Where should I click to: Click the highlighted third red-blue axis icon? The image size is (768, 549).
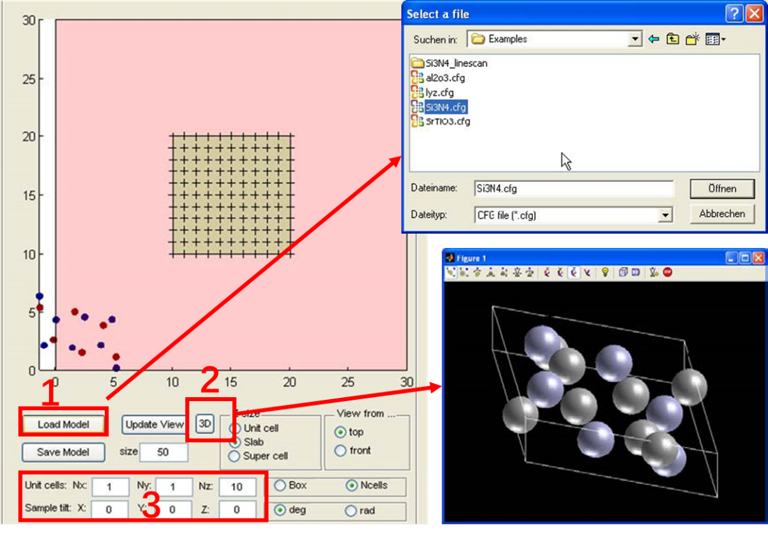(574, 272)
